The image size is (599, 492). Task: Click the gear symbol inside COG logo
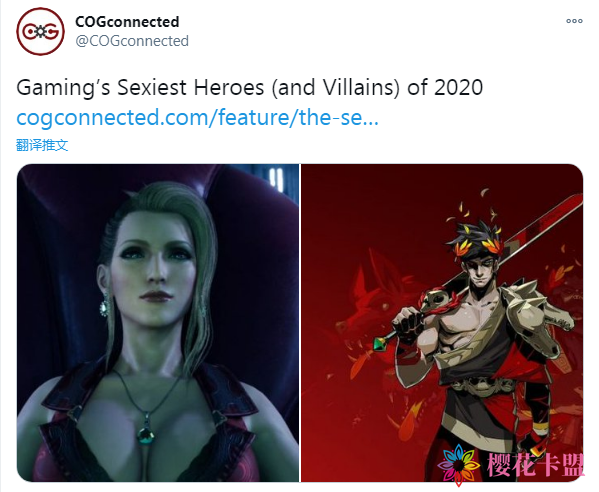40,32
